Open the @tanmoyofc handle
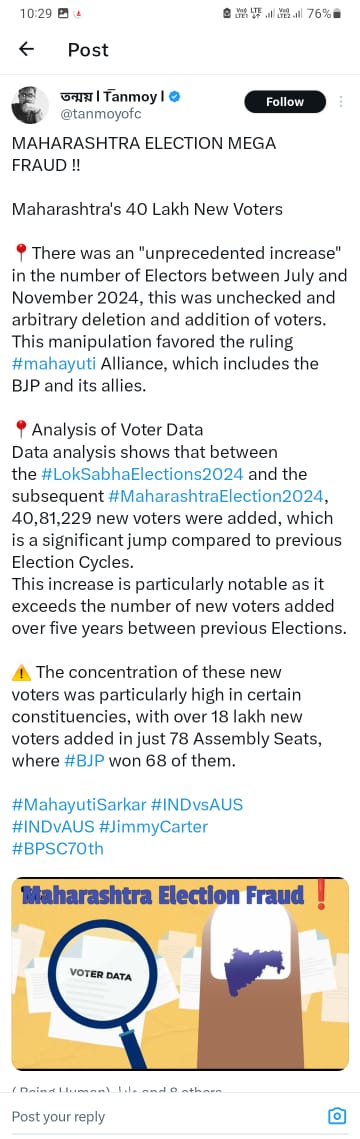 click(100, 114)
